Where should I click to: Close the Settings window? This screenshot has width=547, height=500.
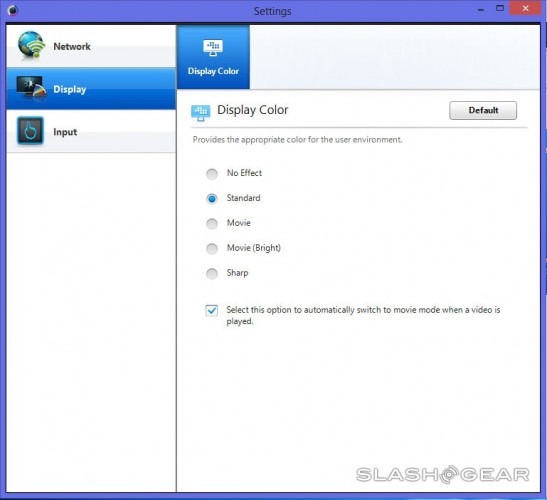click(x=525, y=8)
